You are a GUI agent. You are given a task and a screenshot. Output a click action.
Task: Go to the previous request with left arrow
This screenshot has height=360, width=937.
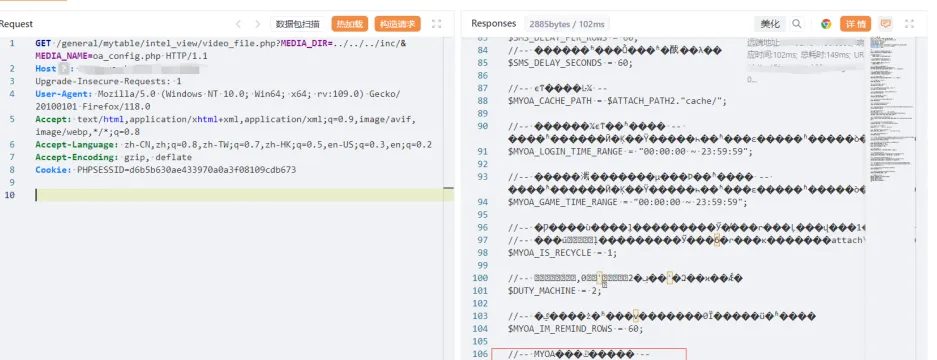(x=238, y=24)
